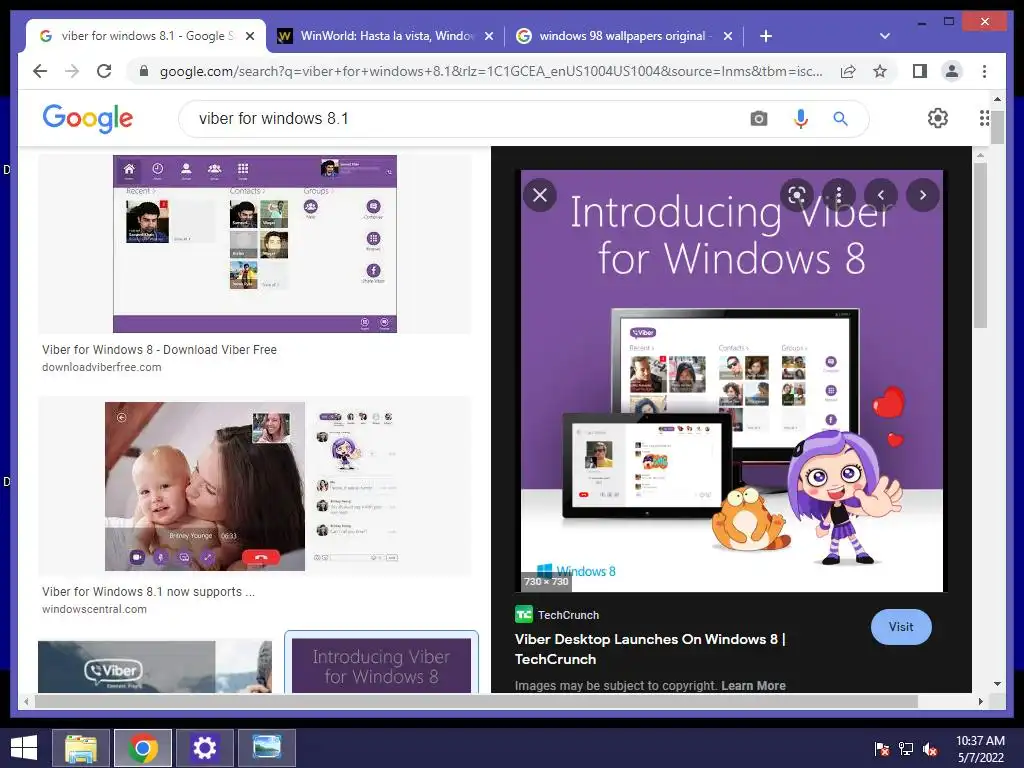Open Viber for Windows 8.1 now supports result
The image size is (1024, 768).
pyautogui.click(x=148, y=592)
